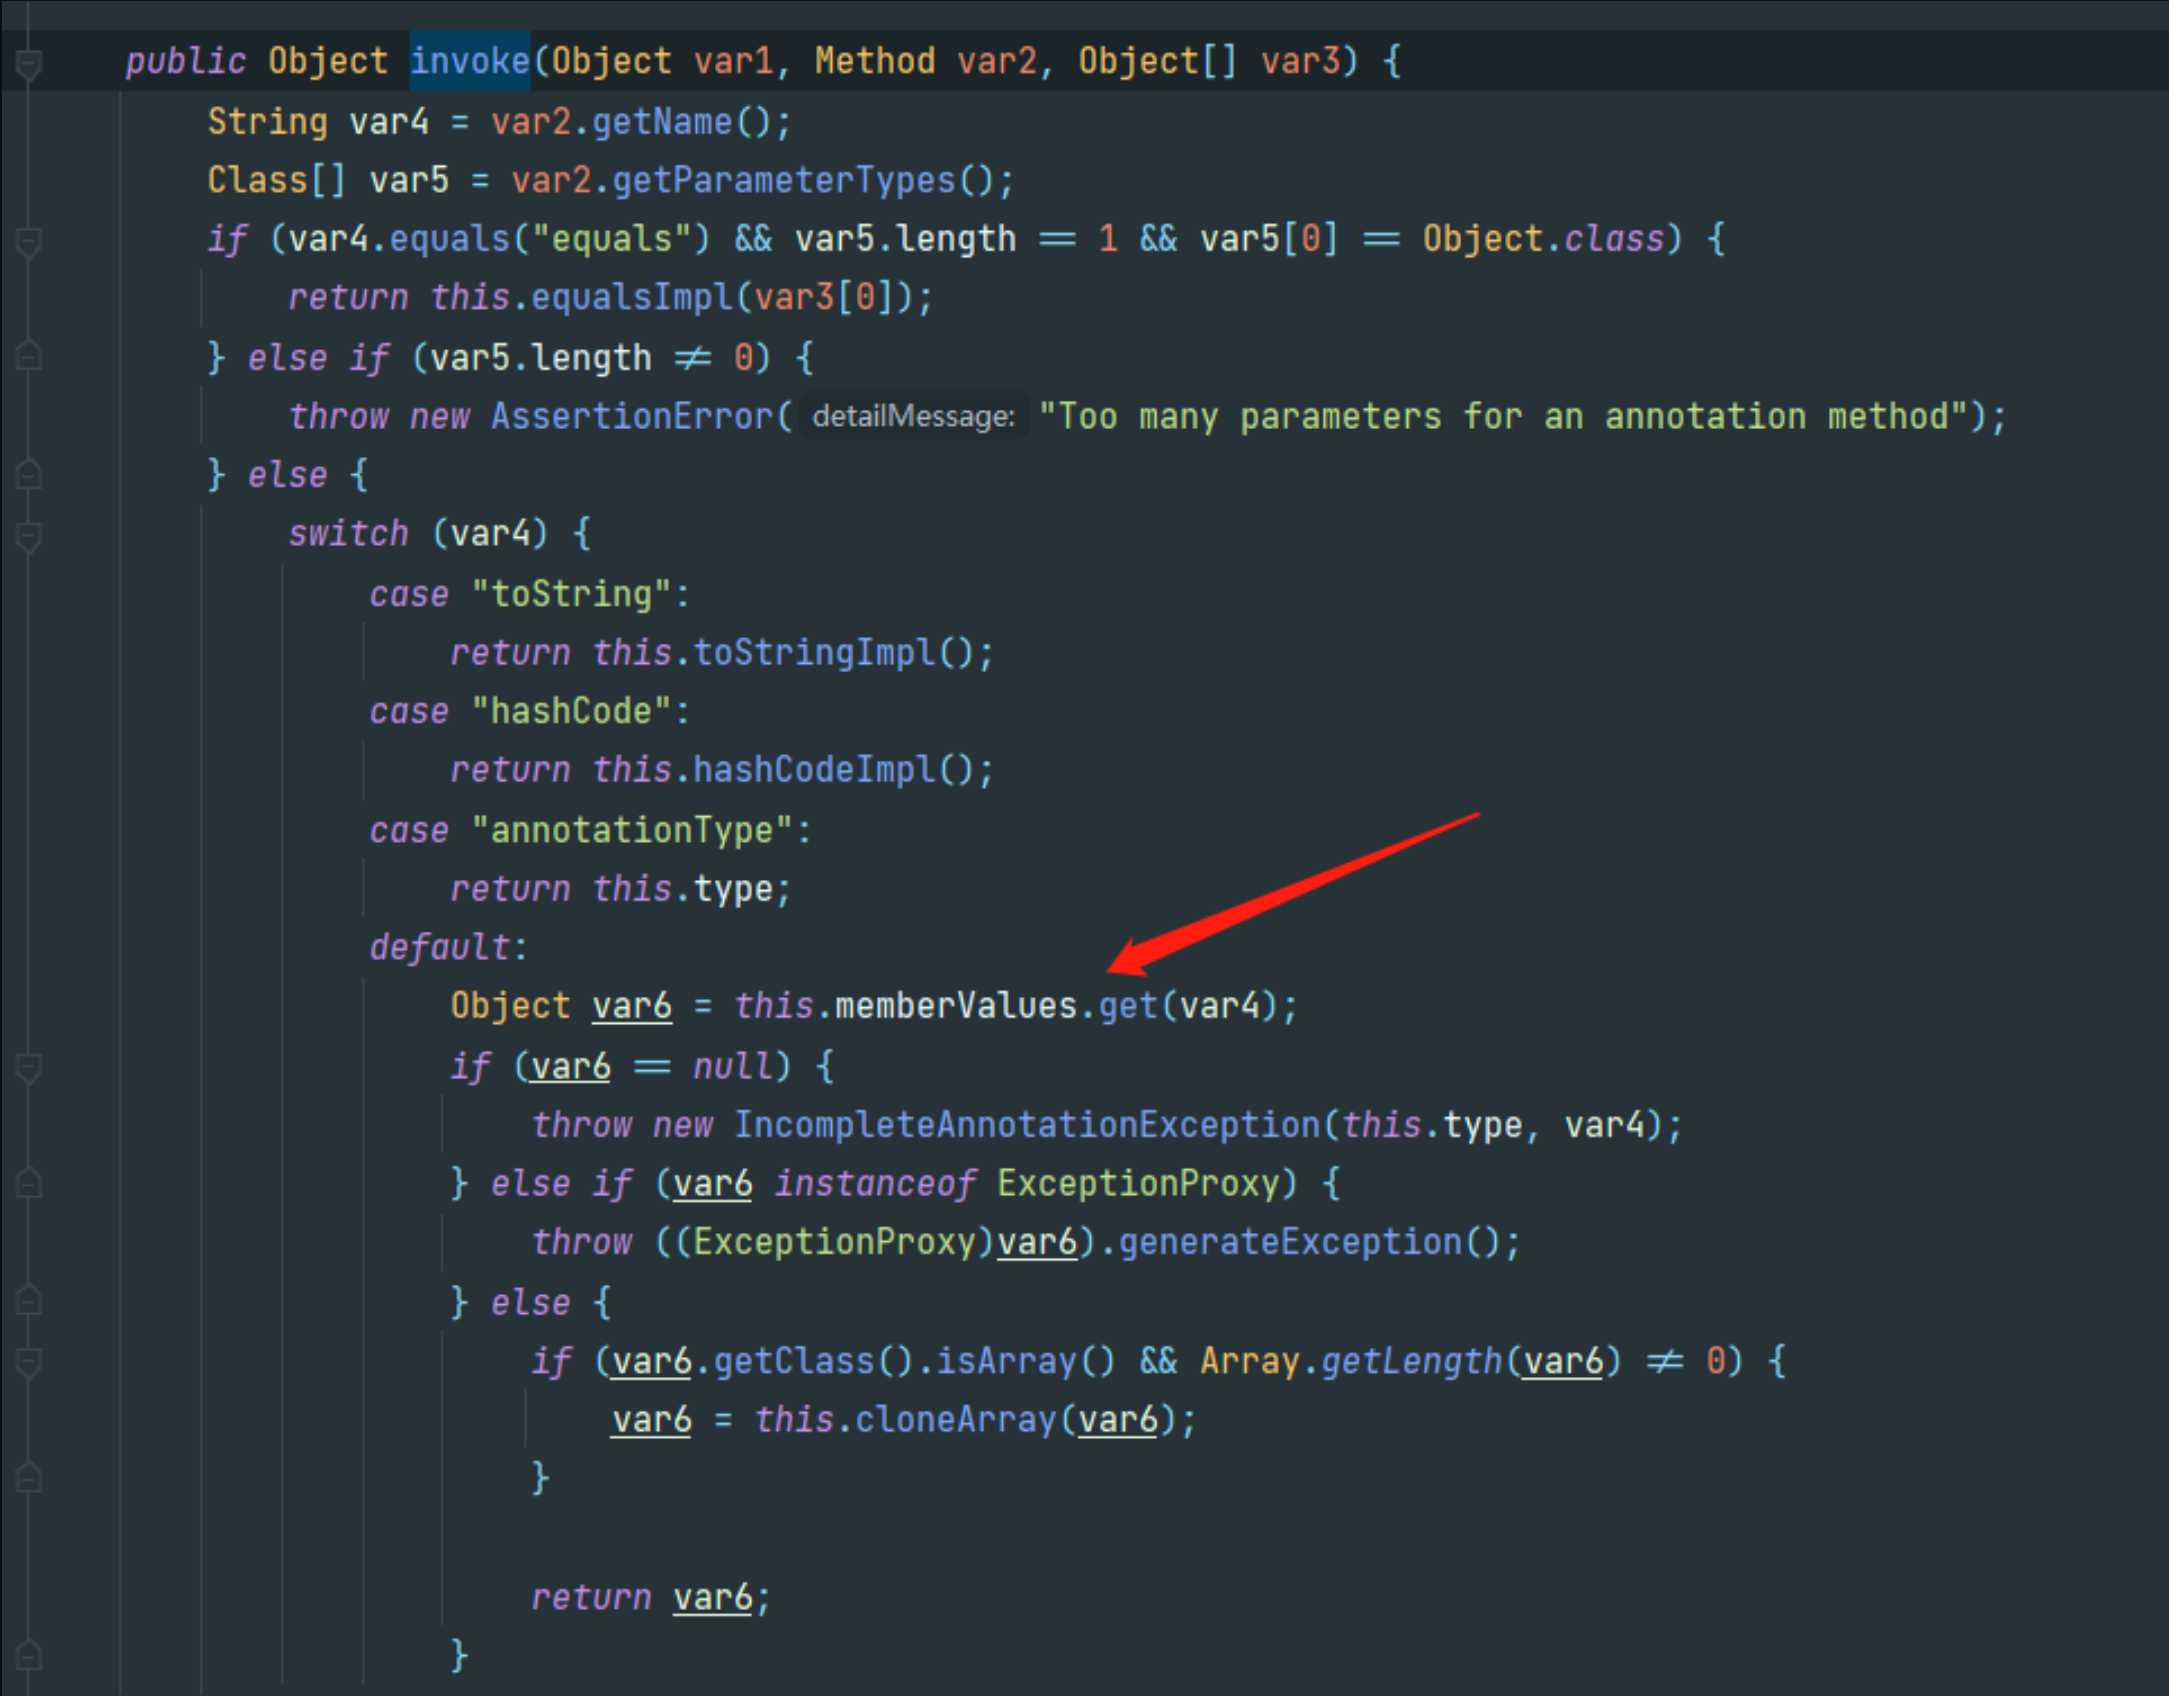Click the 'getParameterTypes' method call

[783, 181]
